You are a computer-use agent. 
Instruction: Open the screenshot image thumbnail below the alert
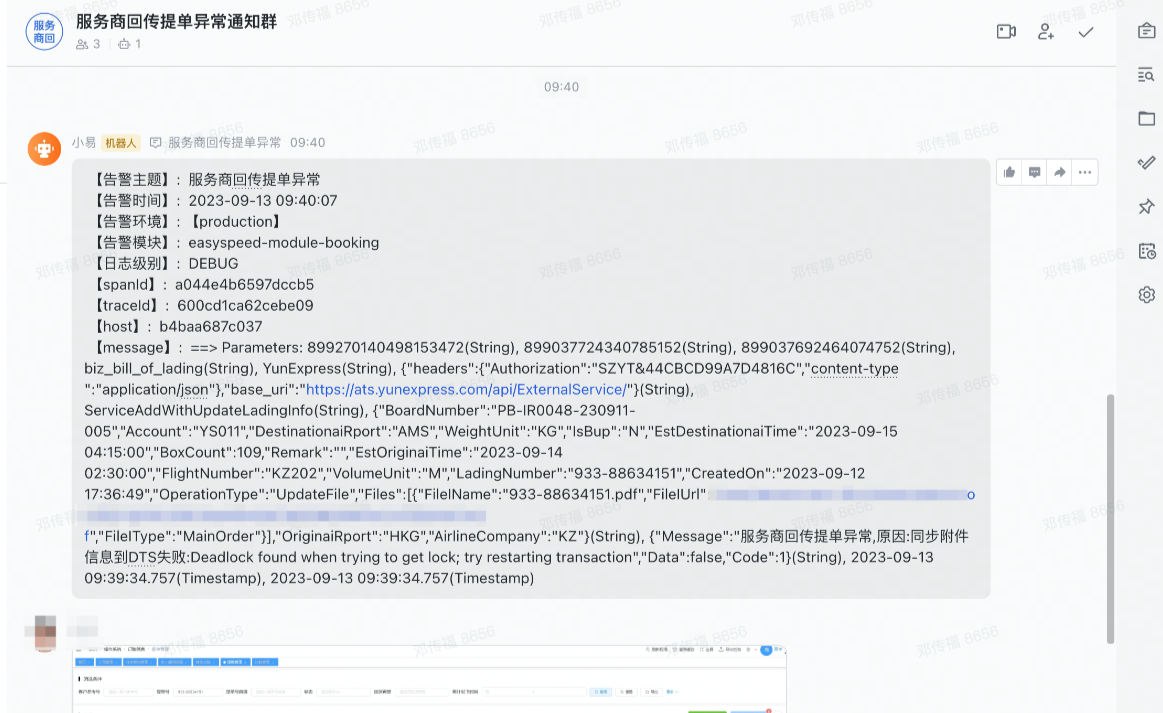429,679
